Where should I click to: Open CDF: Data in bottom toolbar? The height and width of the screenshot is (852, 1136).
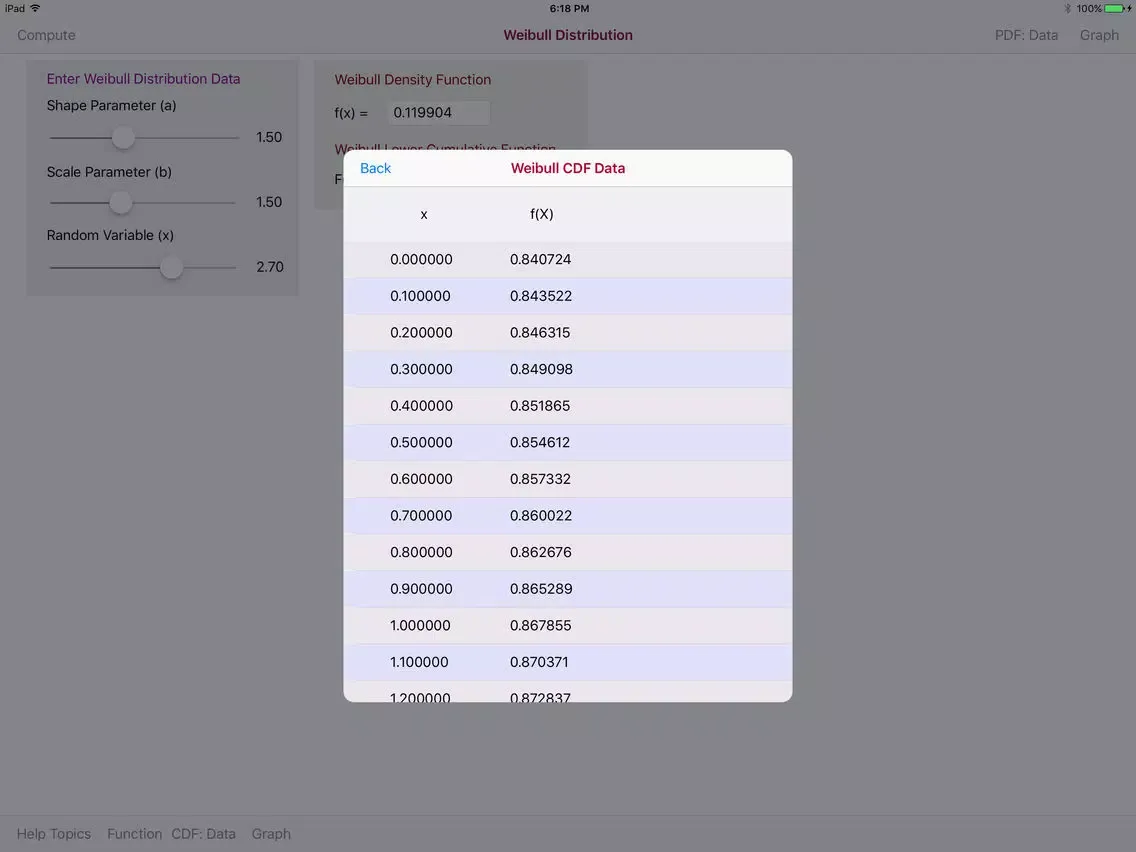(204, 834)
